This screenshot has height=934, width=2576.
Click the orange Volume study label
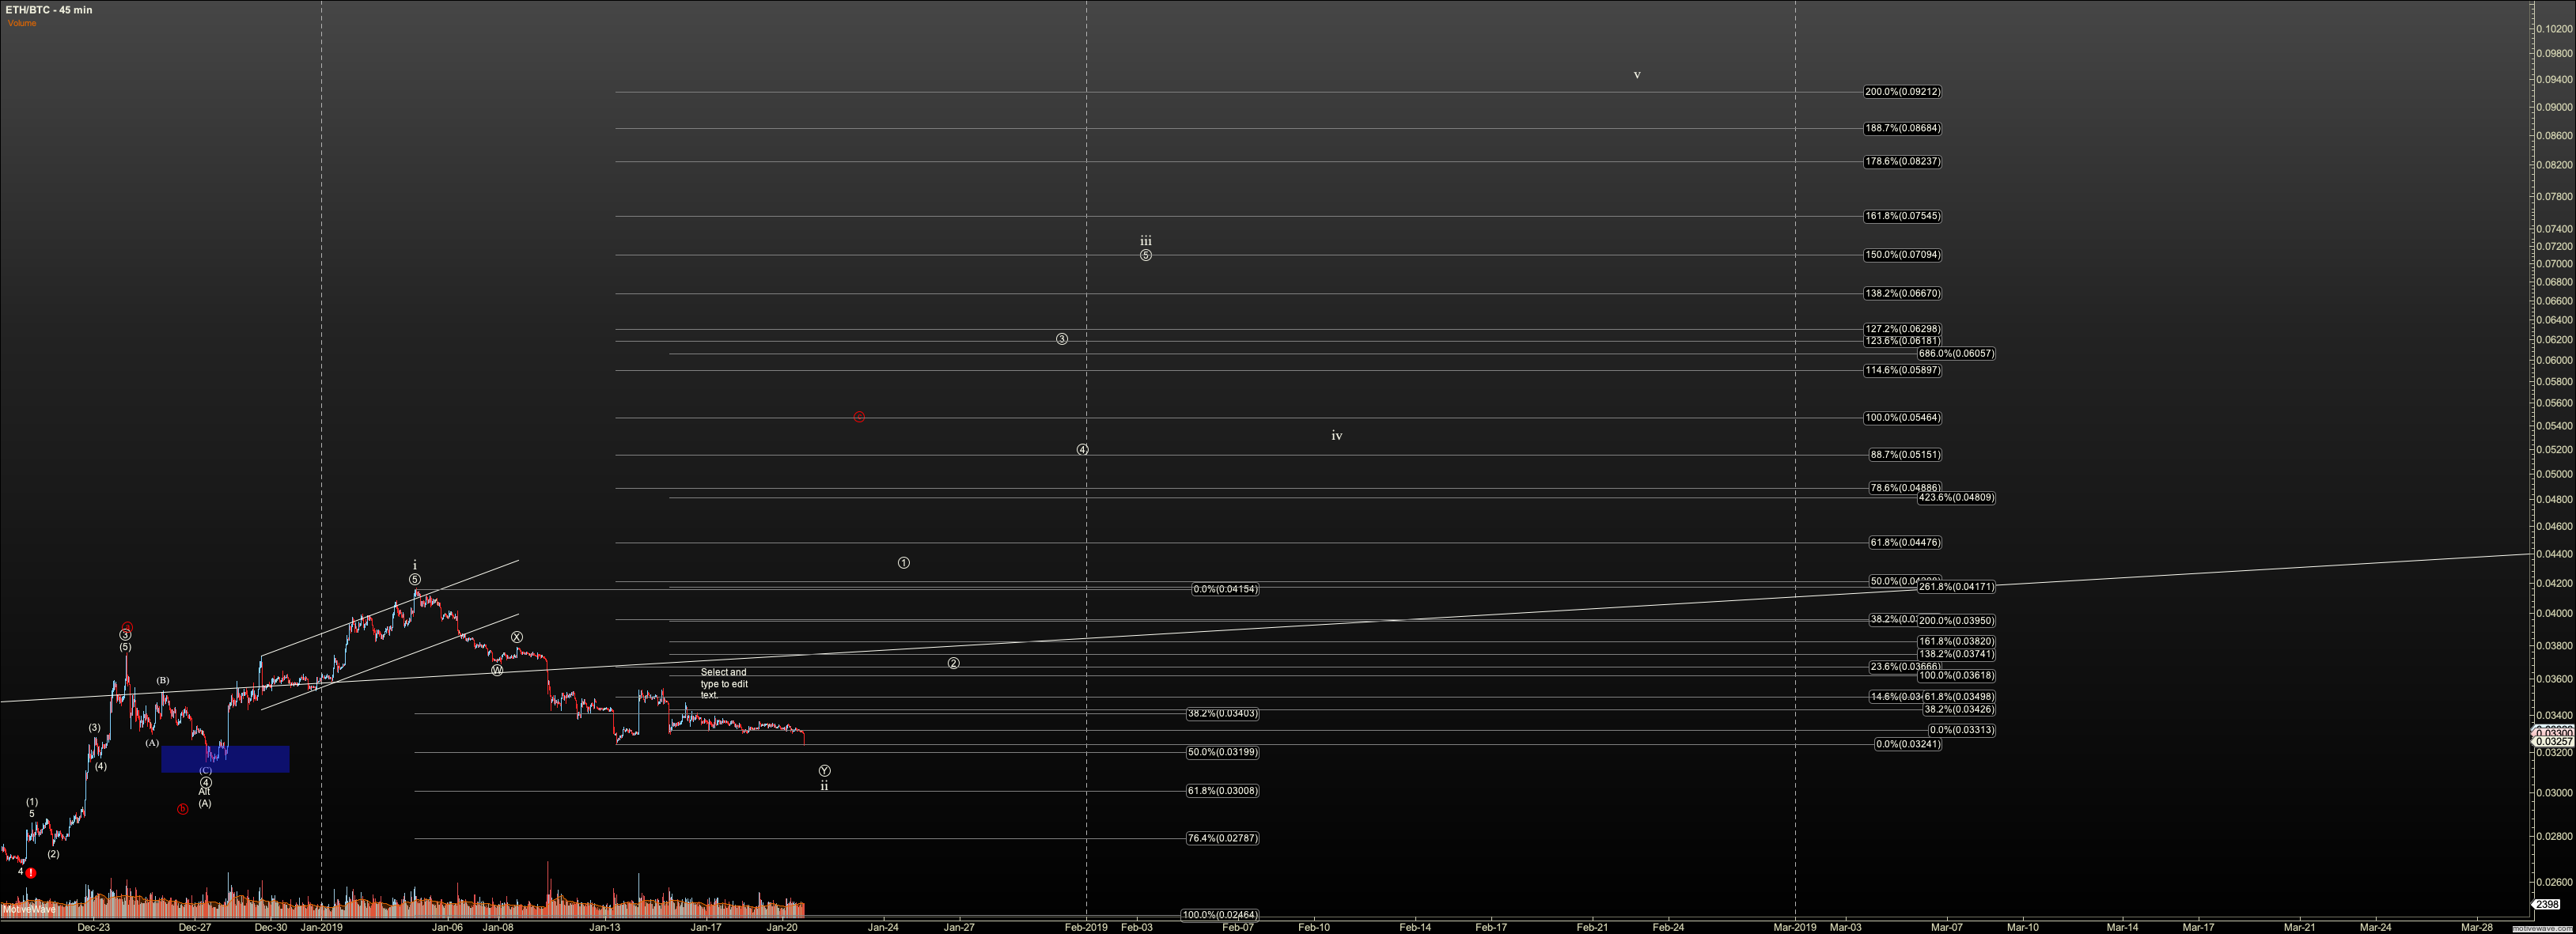point(22,23)
